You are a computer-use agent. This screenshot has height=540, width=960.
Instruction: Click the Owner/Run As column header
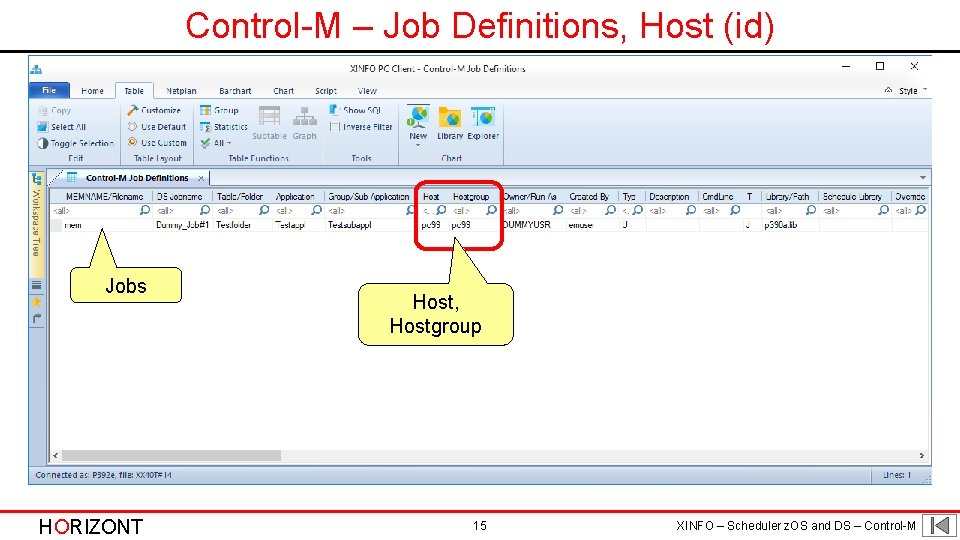click(532, 197)
